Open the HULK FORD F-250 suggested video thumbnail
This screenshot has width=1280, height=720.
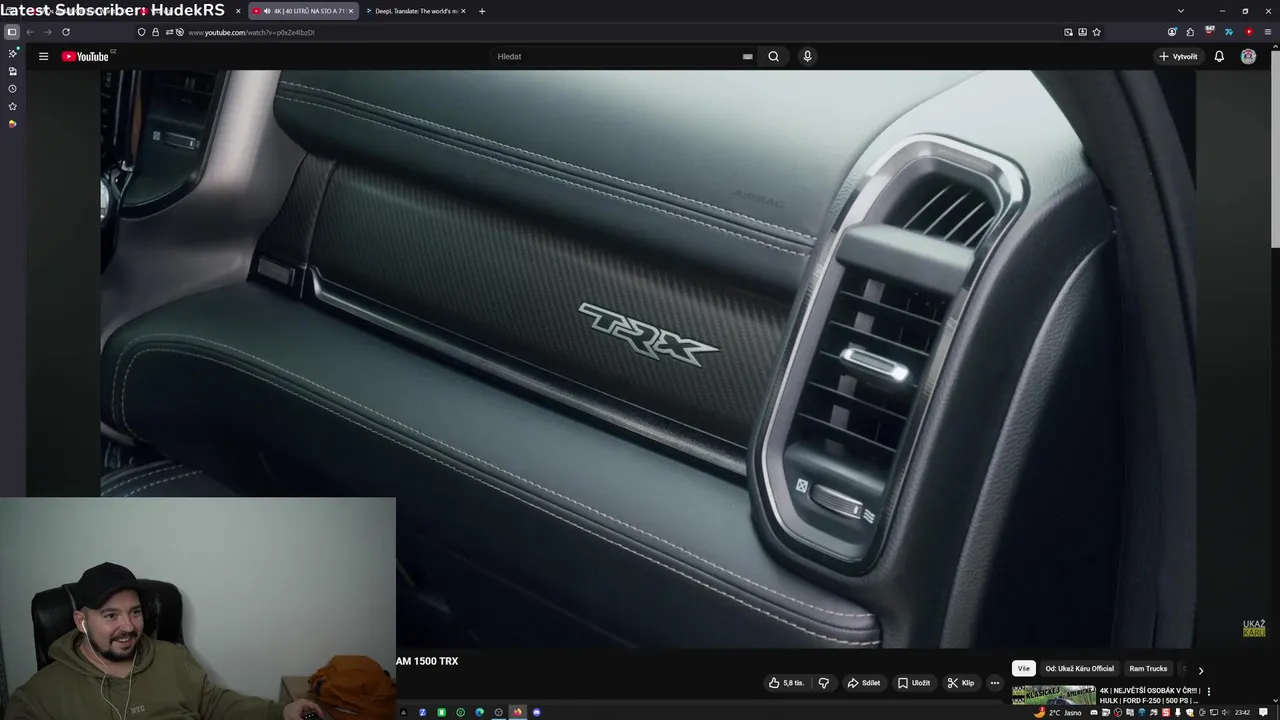point(1054,695)
